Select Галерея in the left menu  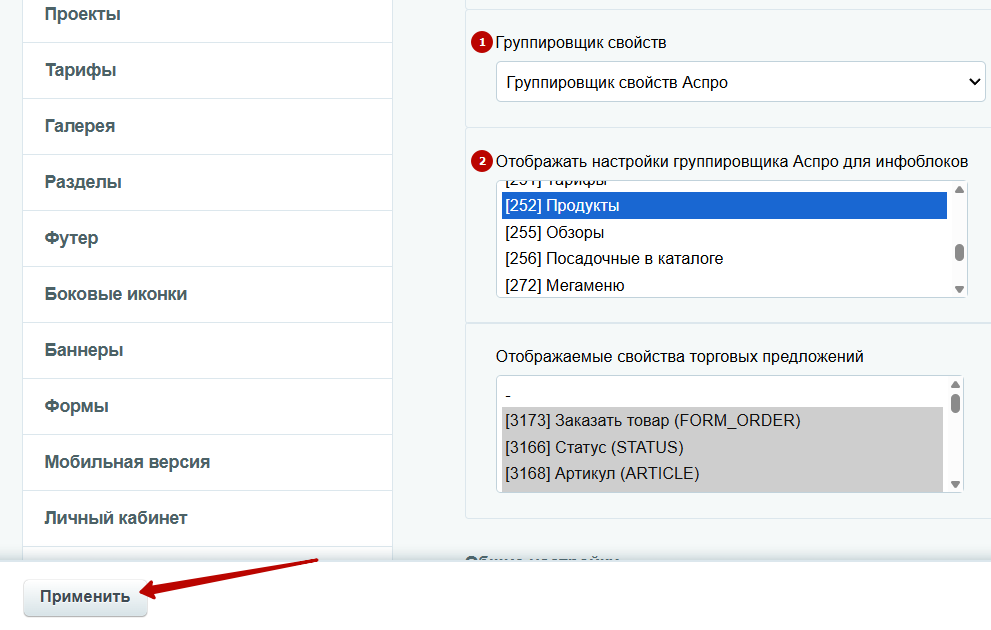click(80, 126)
